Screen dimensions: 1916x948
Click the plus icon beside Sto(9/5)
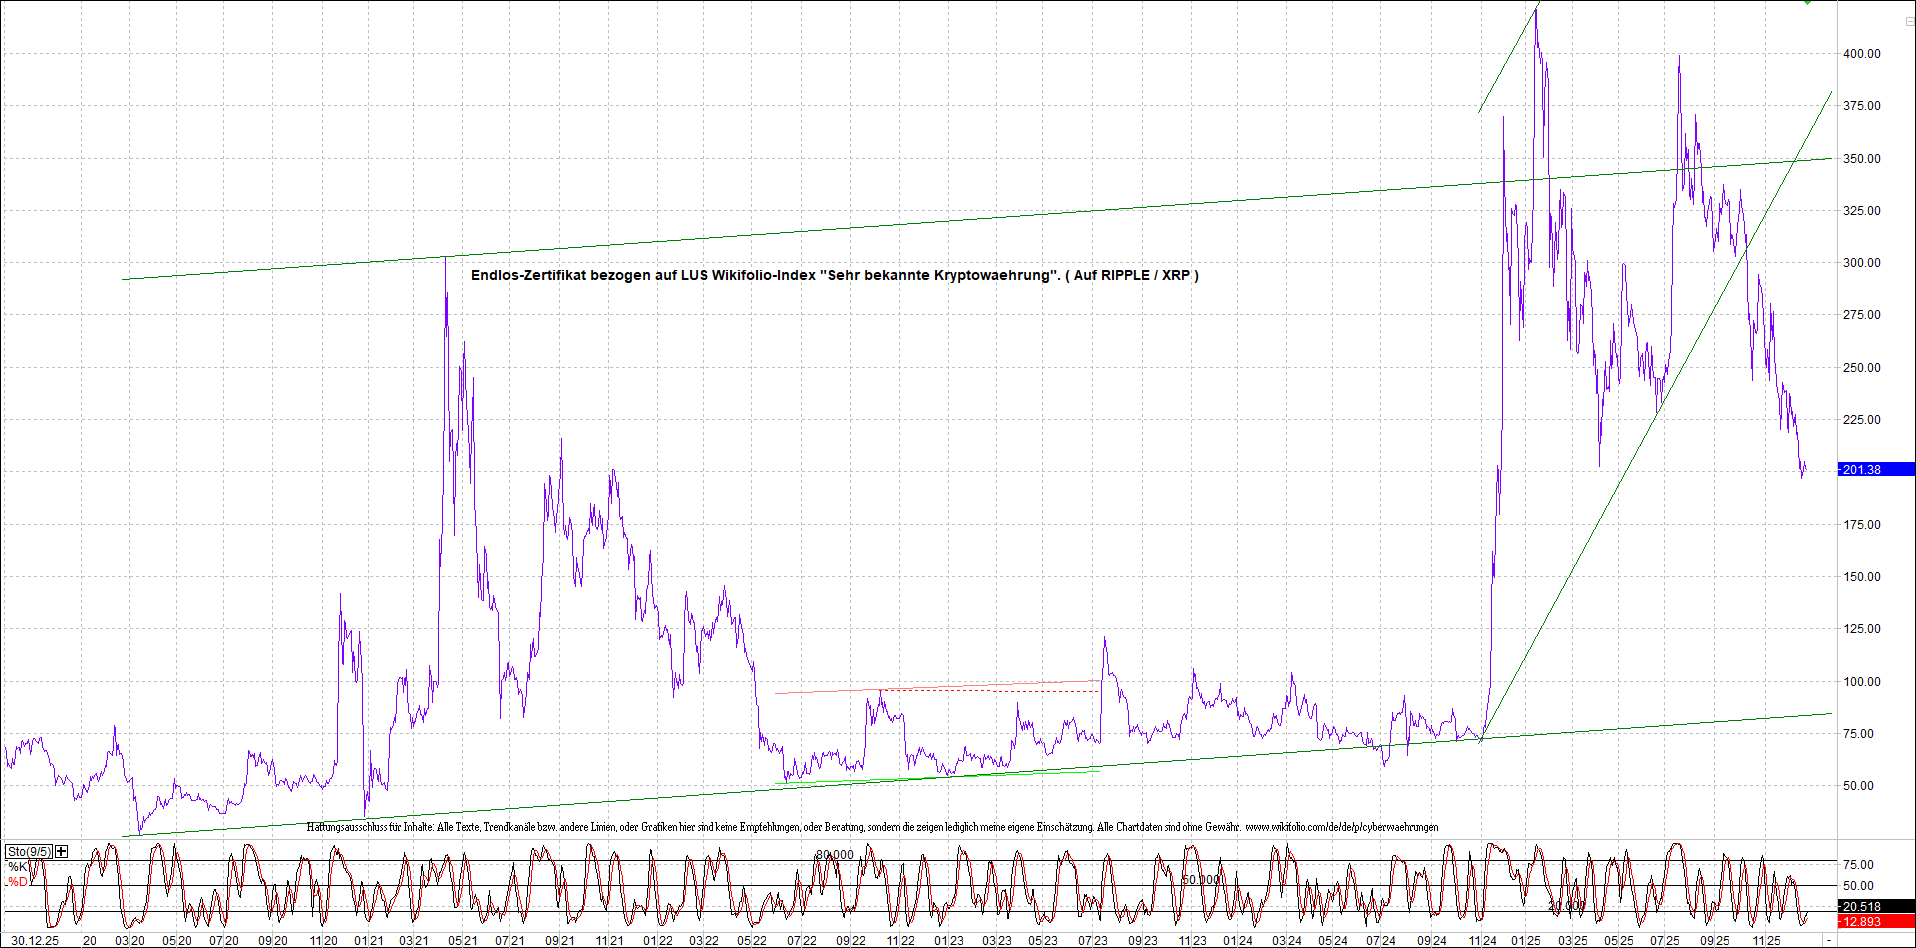62,851
